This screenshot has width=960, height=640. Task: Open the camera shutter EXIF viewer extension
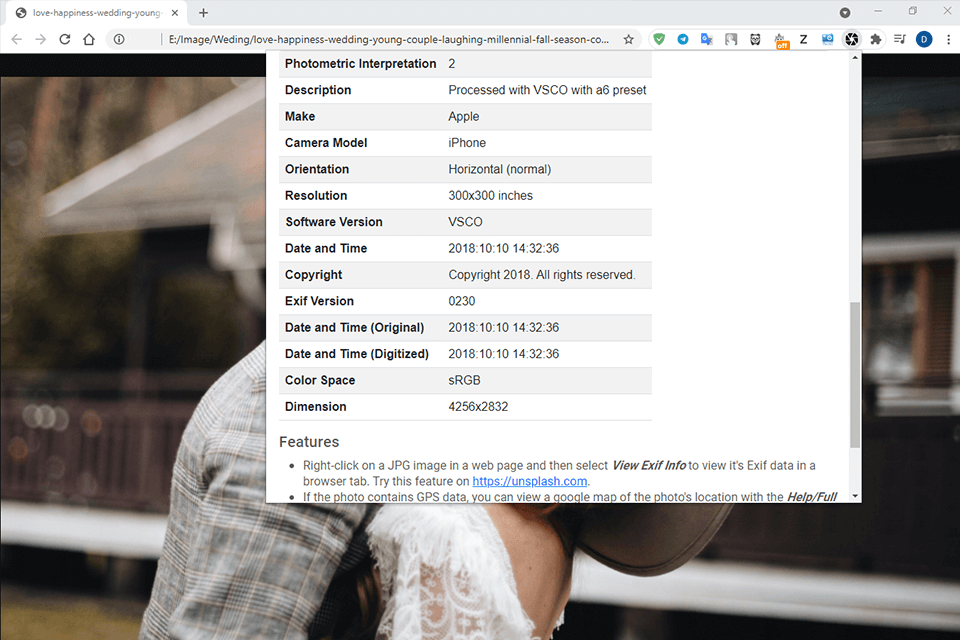click(x=852, y=38)
